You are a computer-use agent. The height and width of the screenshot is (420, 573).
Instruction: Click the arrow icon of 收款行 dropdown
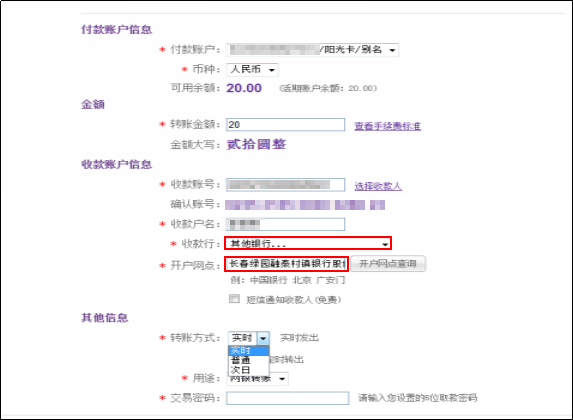pyautogui.click(x=385, y=244)
